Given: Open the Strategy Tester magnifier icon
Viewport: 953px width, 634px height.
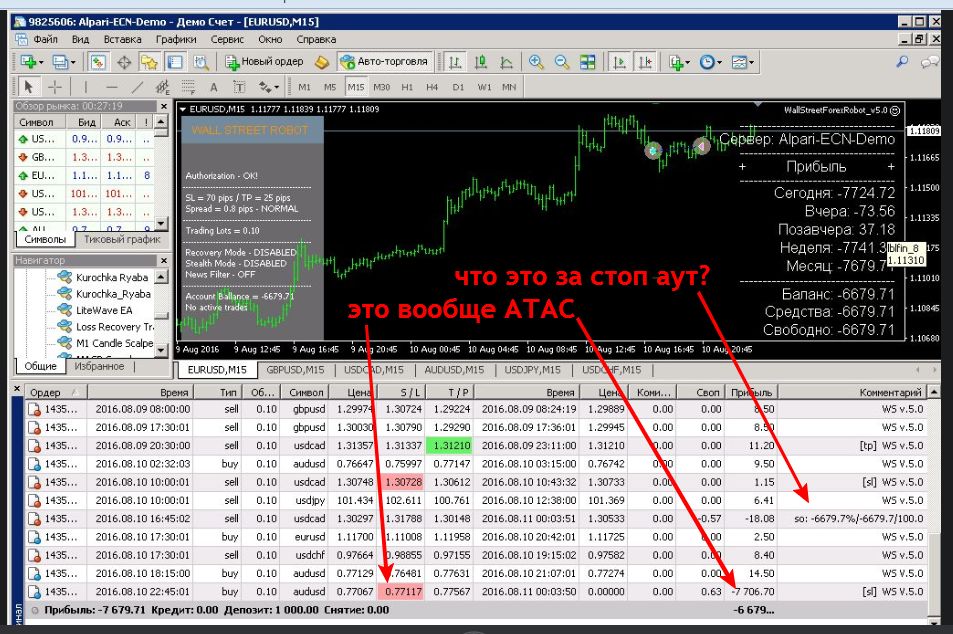Looking at the screenshot, I should (x=201, y=61).
